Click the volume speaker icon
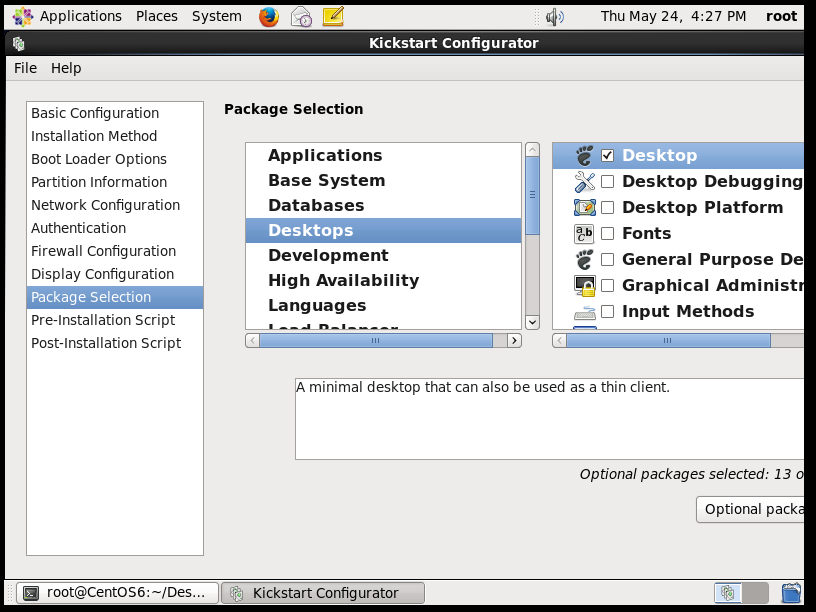 coord(555,17)
